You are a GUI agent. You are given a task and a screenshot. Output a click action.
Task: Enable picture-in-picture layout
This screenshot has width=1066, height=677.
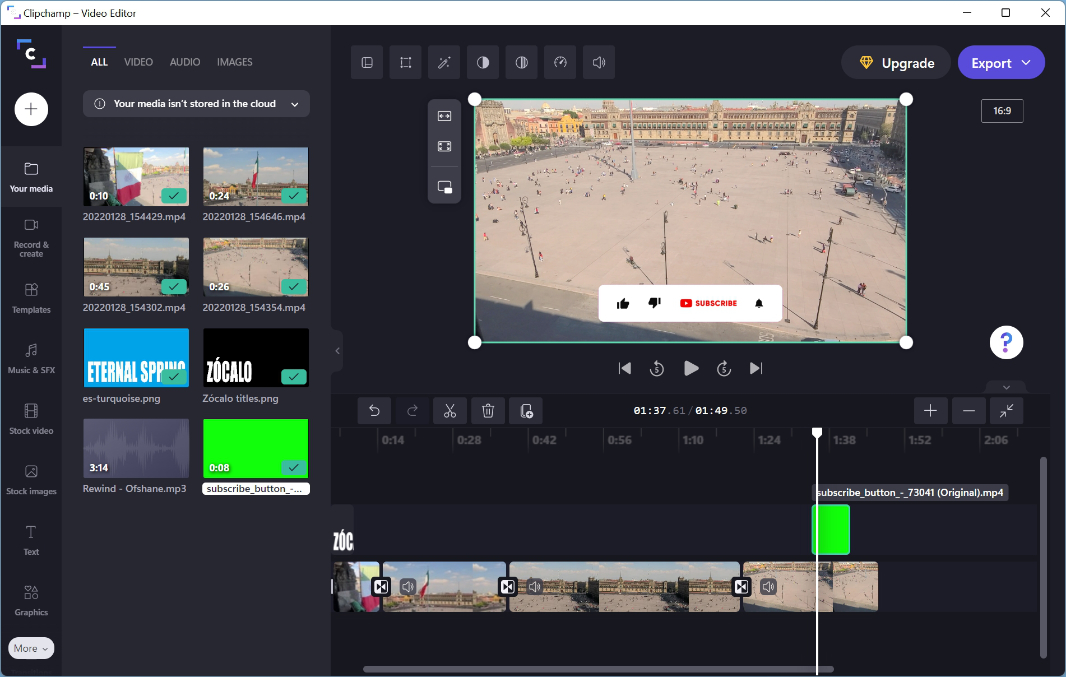pos(445,187)
